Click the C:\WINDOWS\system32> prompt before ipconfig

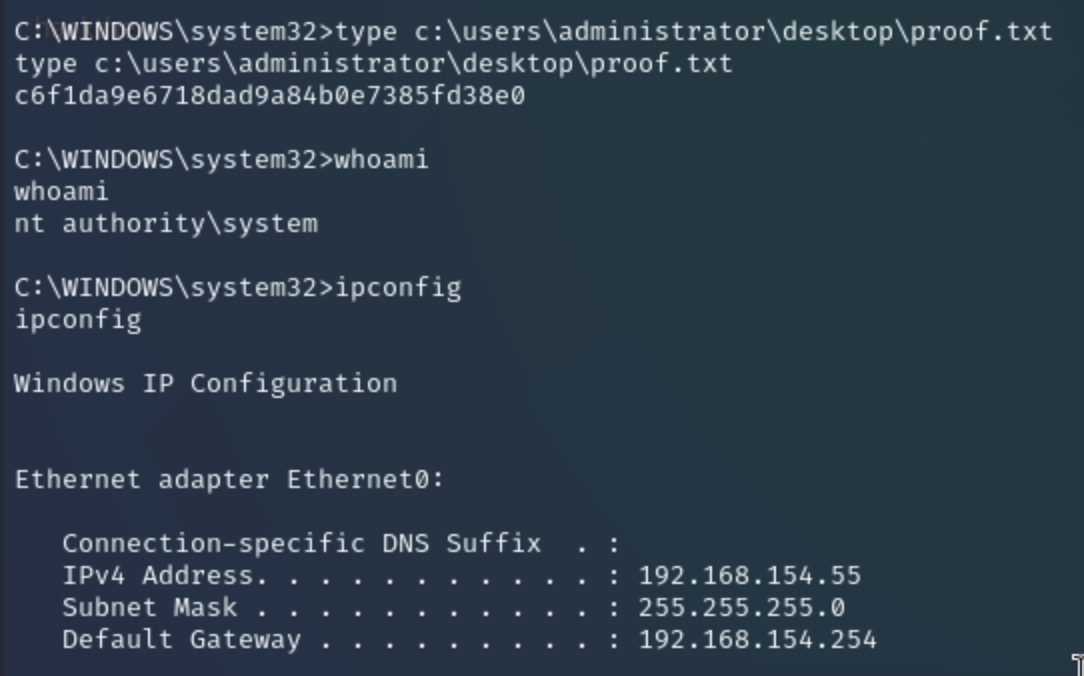[174, 288]
